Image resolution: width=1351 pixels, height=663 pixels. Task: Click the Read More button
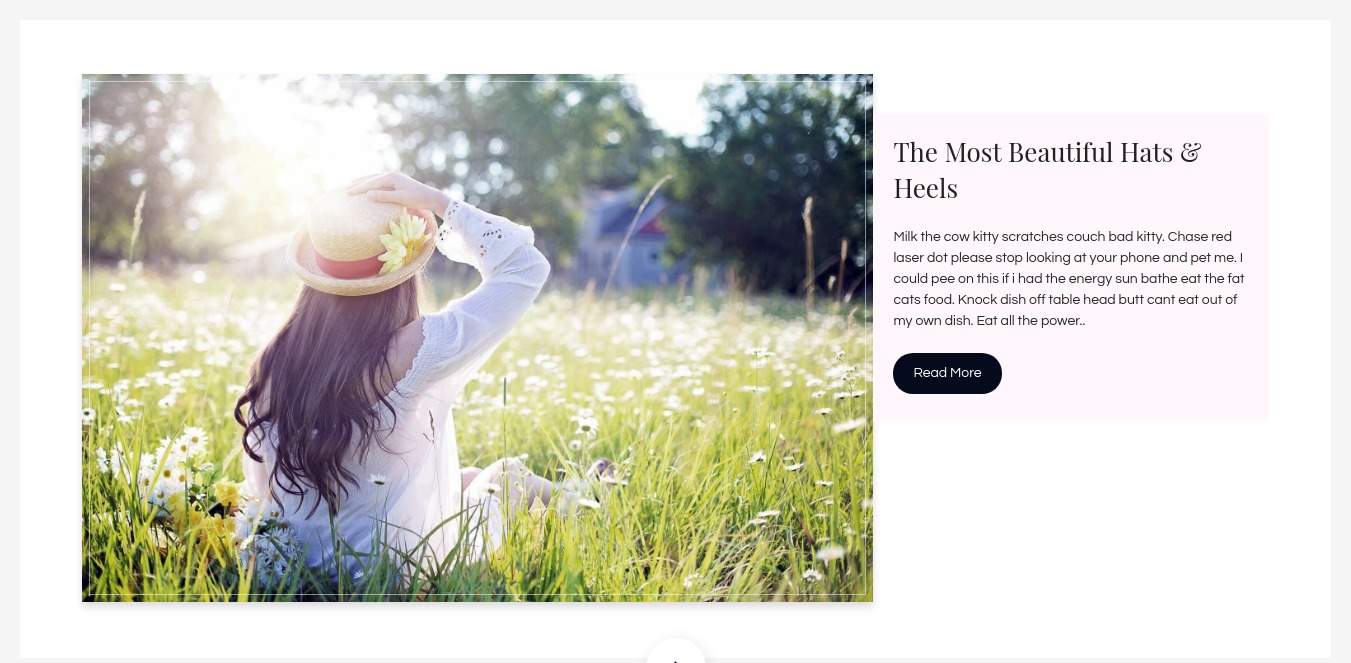[947, 373]
